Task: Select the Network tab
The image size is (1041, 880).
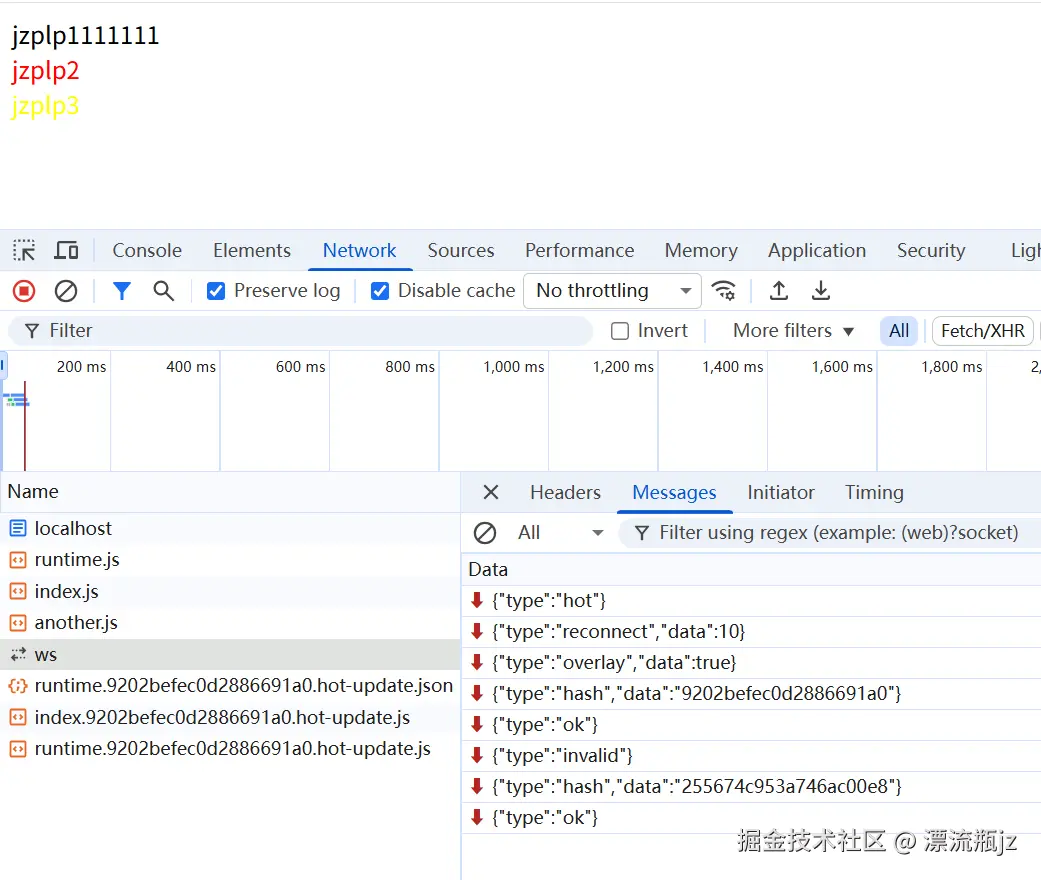Action: tap(359, 250)
